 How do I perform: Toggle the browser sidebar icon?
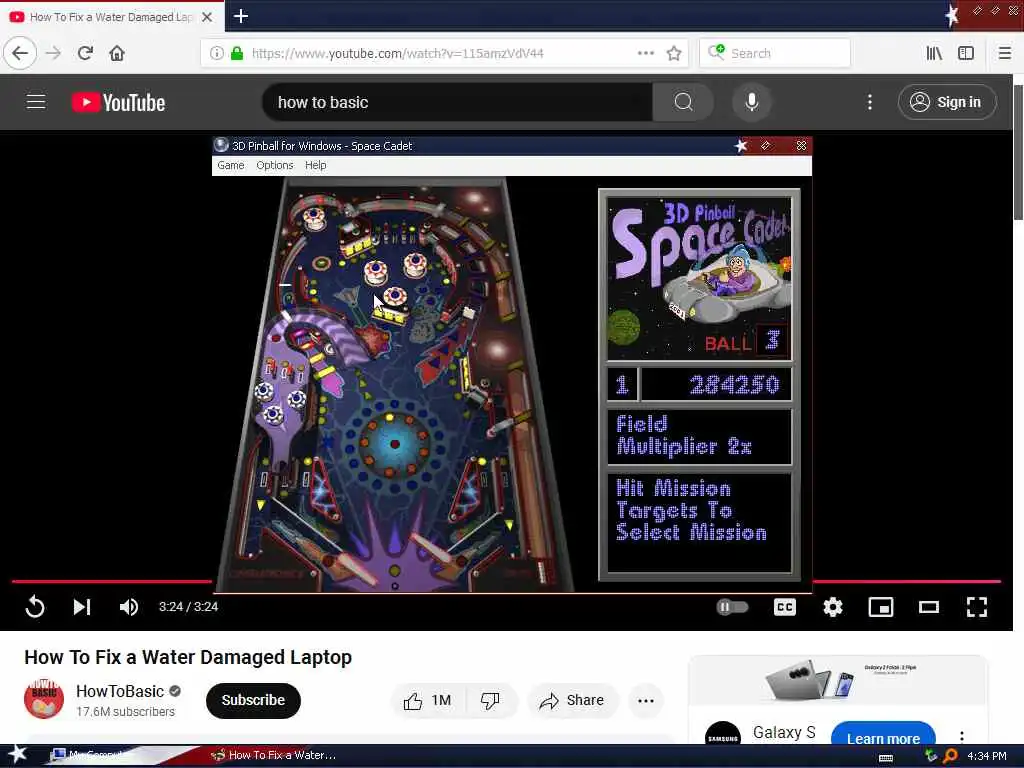coord(966,53)
